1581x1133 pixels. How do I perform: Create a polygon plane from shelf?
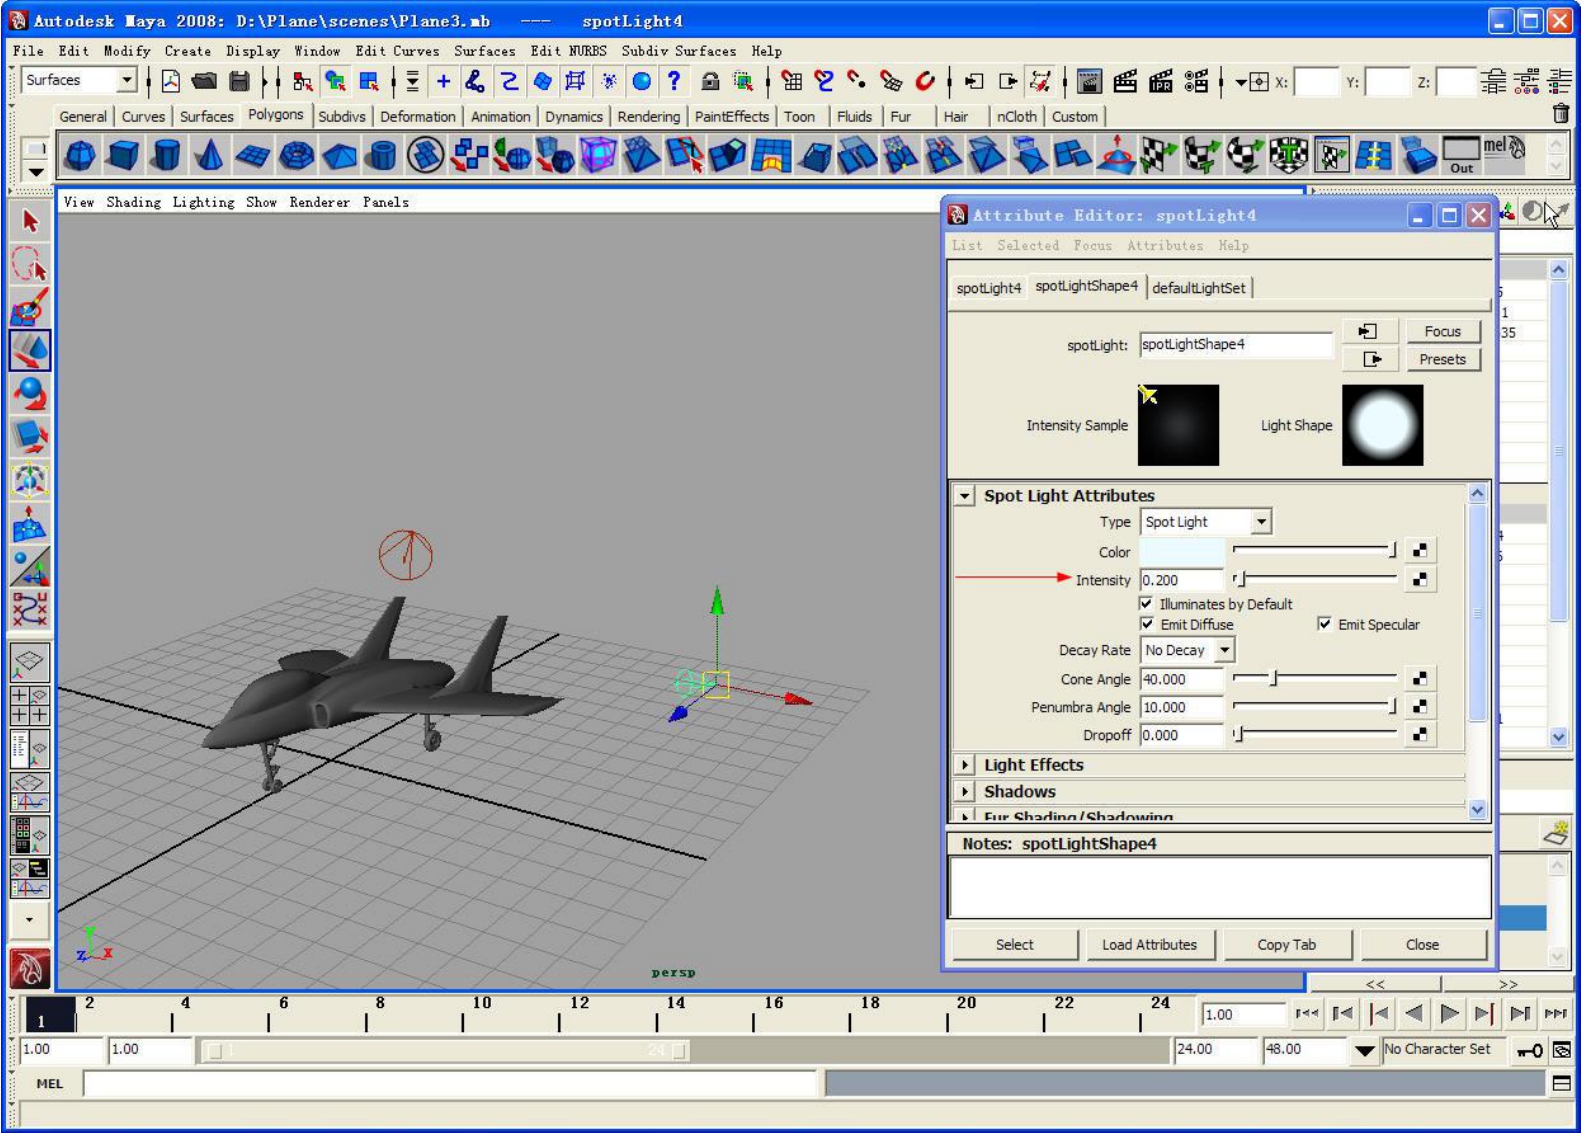252,156
